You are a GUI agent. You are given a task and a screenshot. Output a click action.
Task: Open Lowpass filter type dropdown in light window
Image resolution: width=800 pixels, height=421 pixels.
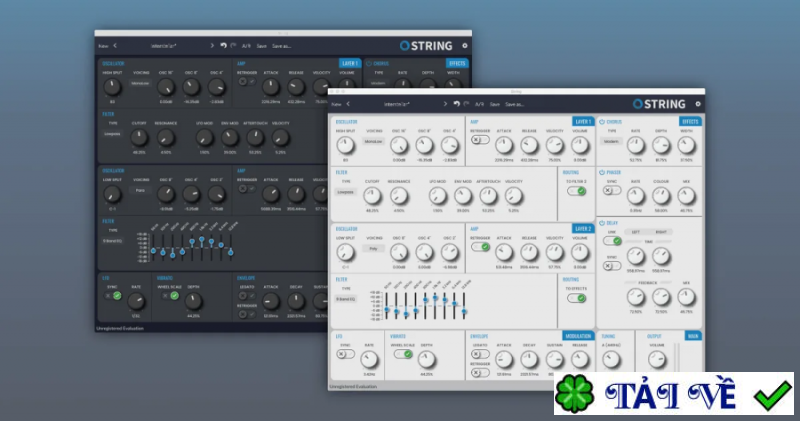[347, 191]
